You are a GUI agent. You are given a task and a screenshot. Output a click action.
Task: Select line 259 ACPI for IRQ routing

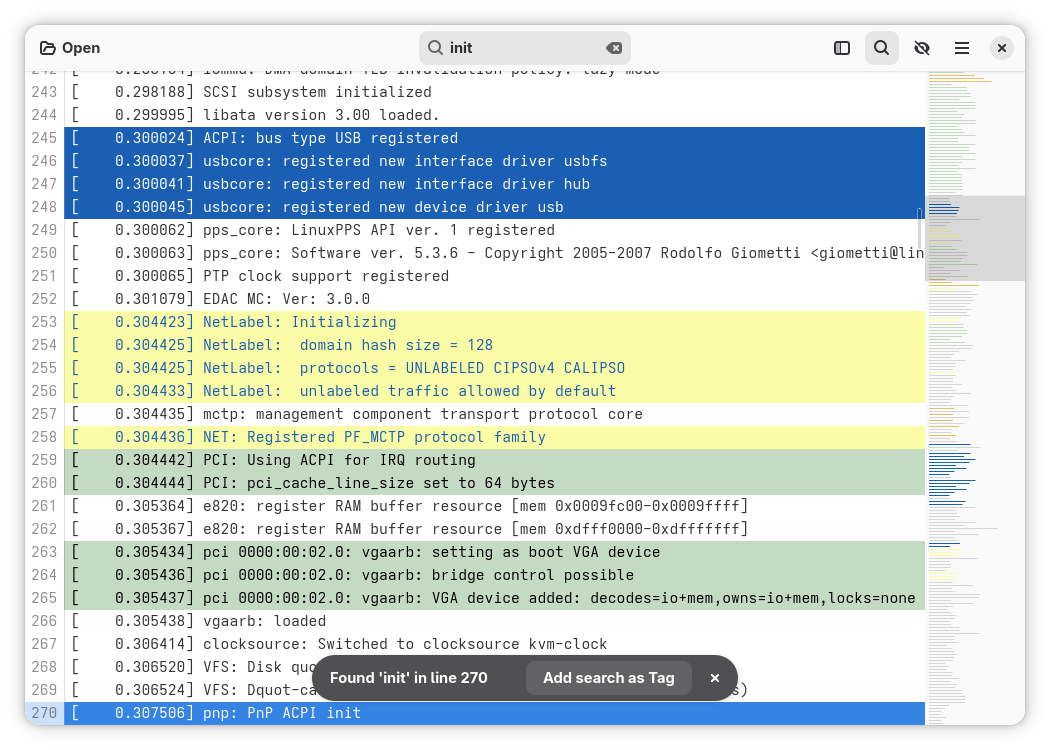point(494,460)
